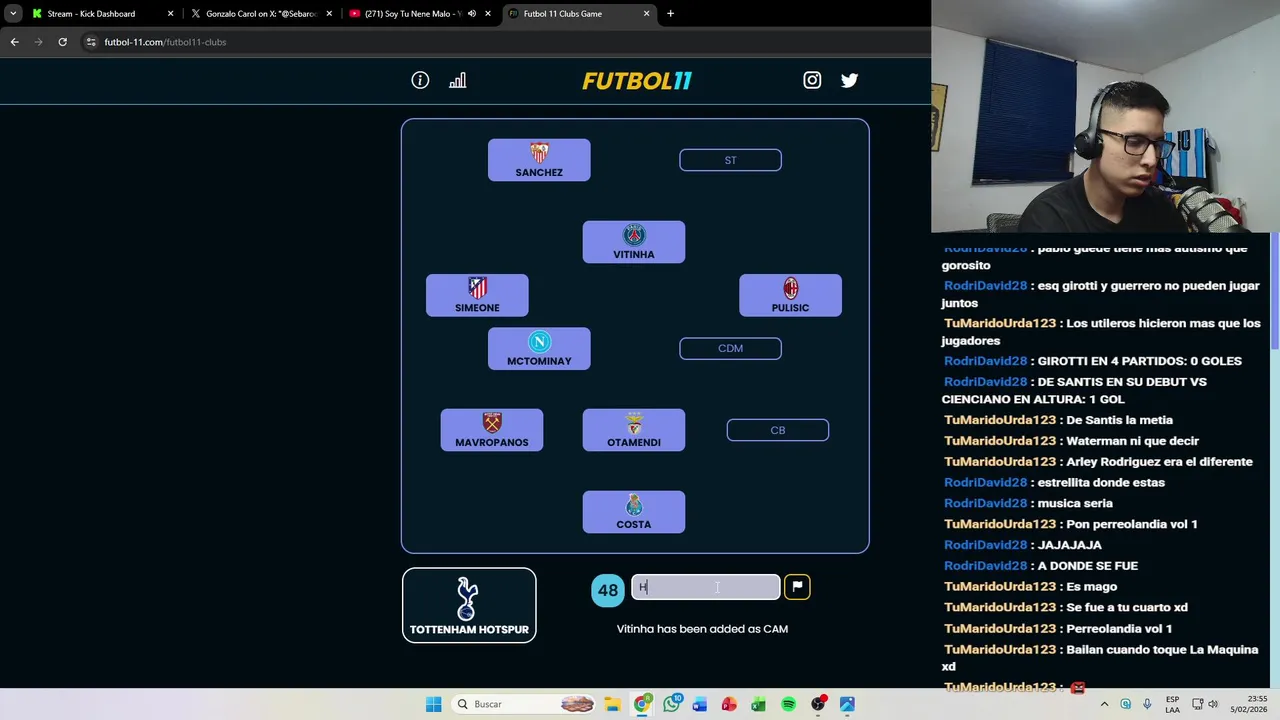Click the Mavropanos player card
This screenshot has height=720, width=1280.
click(x=492, y=430)
